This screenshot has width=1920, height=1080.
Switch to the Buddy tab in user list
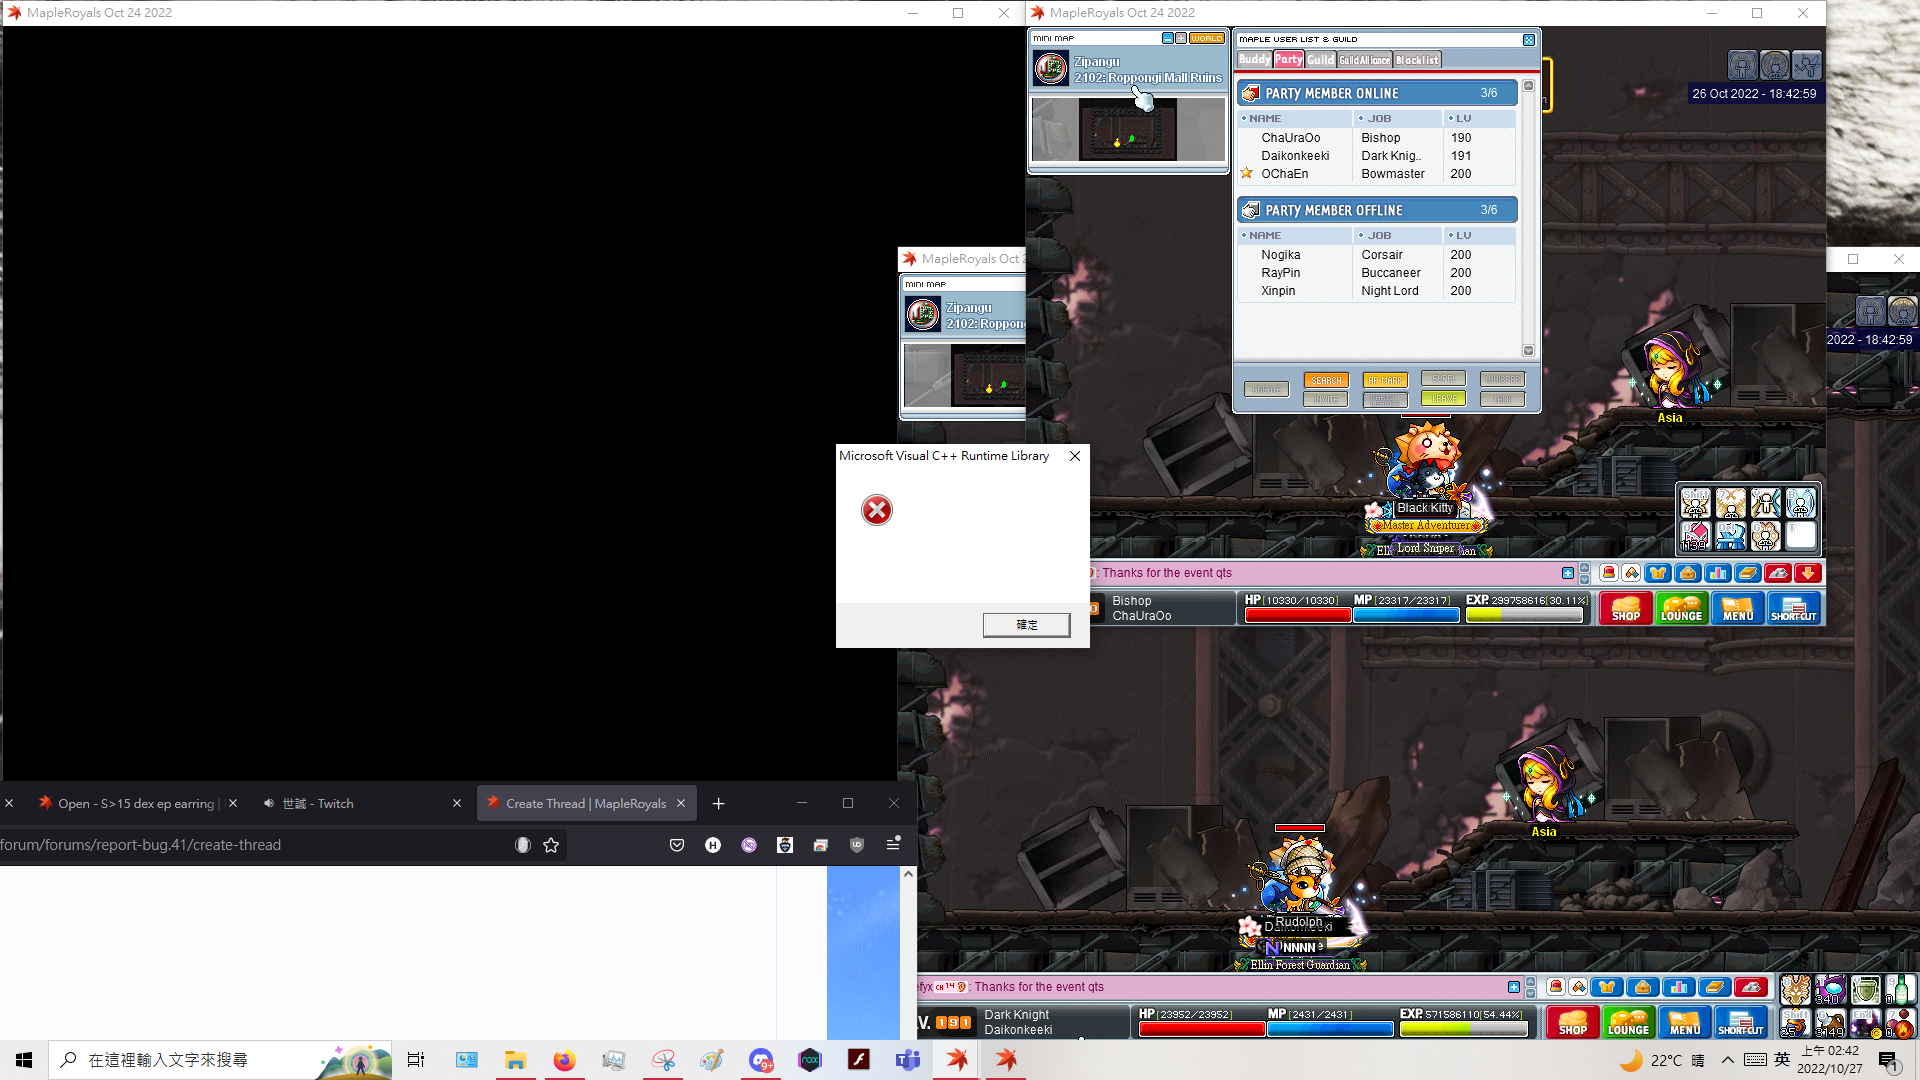[1254, 60]
